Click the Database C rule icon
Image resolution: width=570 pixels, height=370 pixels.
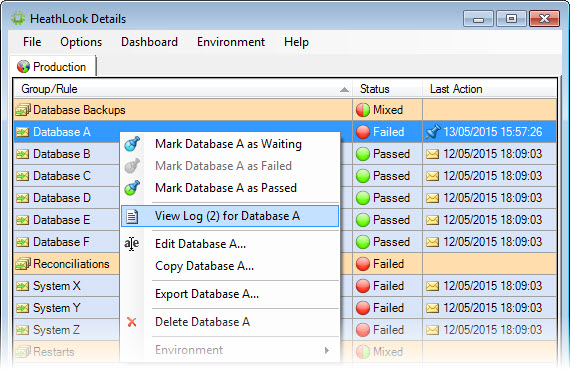(x=23, y=176)
